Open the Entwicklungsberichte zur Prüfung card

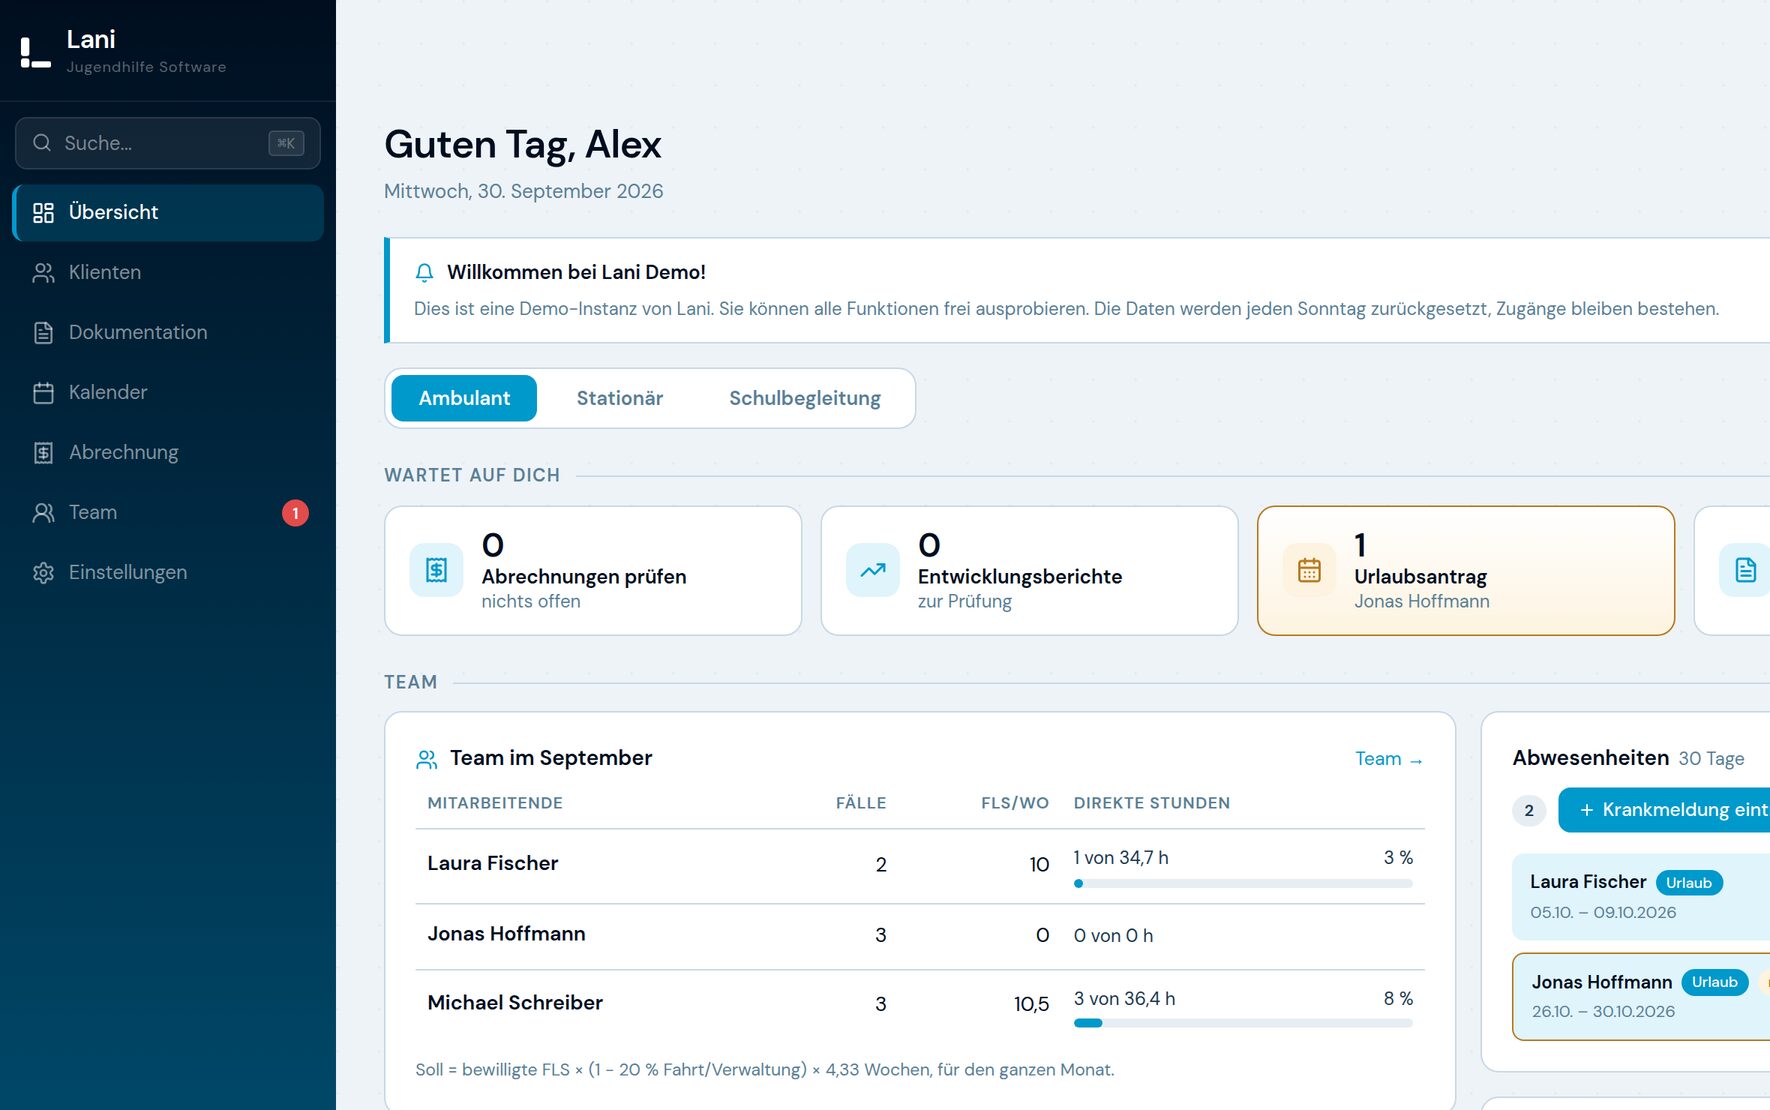click(1029, 571)
